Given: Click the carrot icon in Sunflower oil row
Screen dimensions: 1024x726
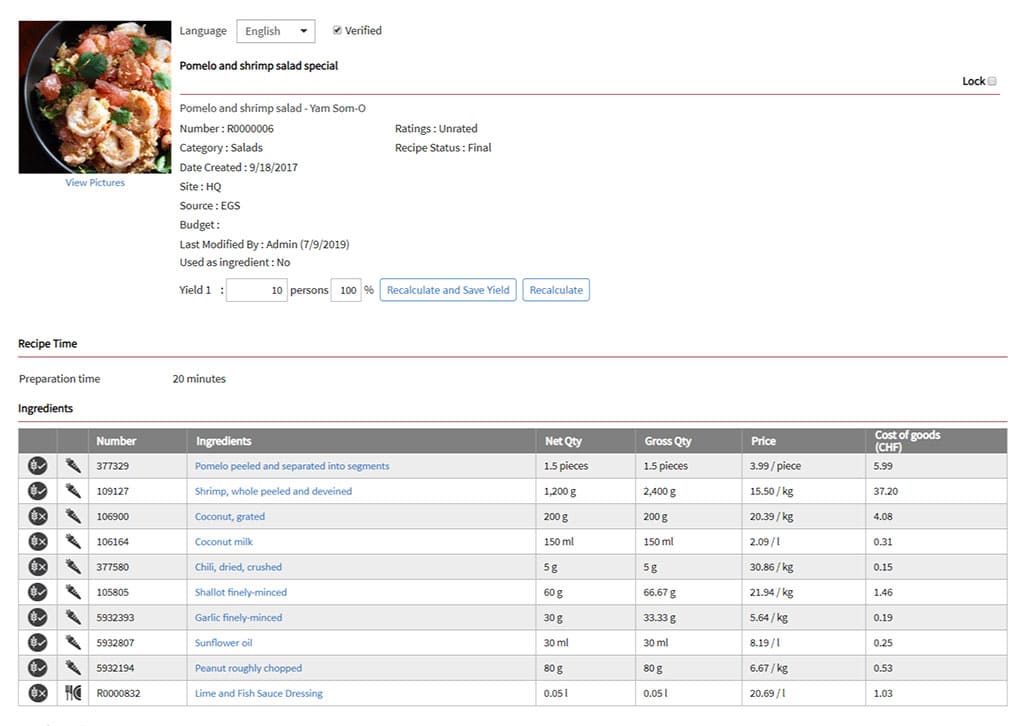Looking at the screenshot, I should (73, 643).
